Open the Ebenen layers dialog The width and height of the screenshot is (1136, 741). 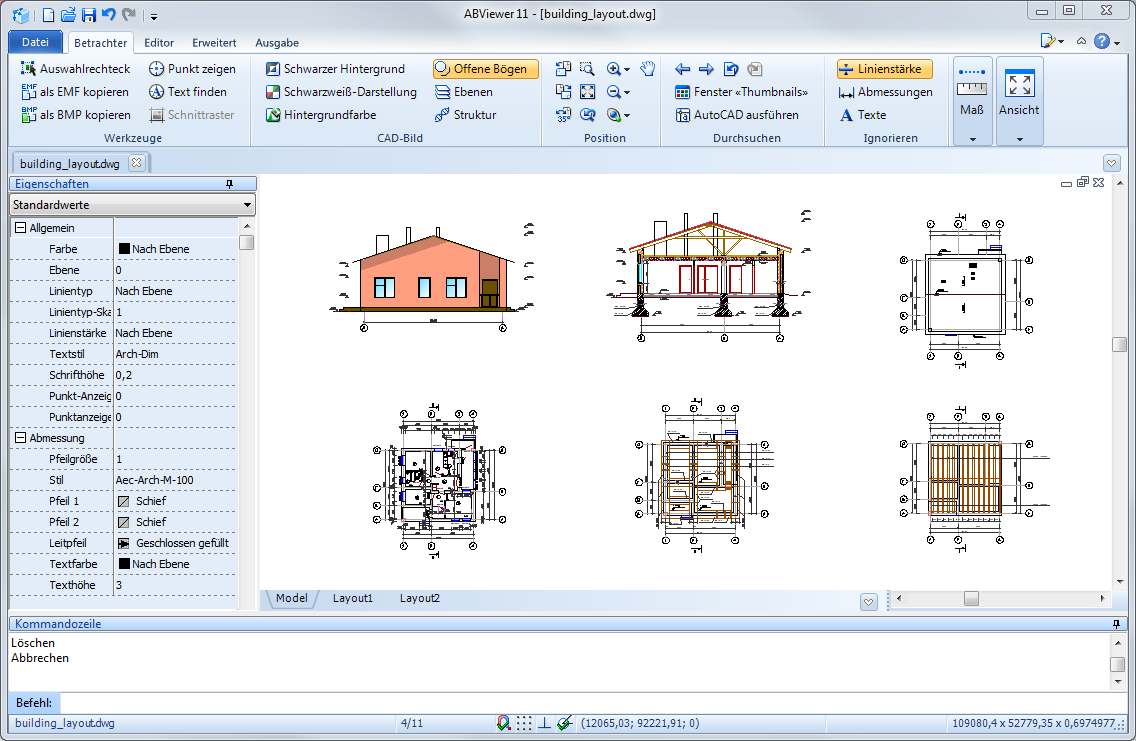click(x=464, y=92)
